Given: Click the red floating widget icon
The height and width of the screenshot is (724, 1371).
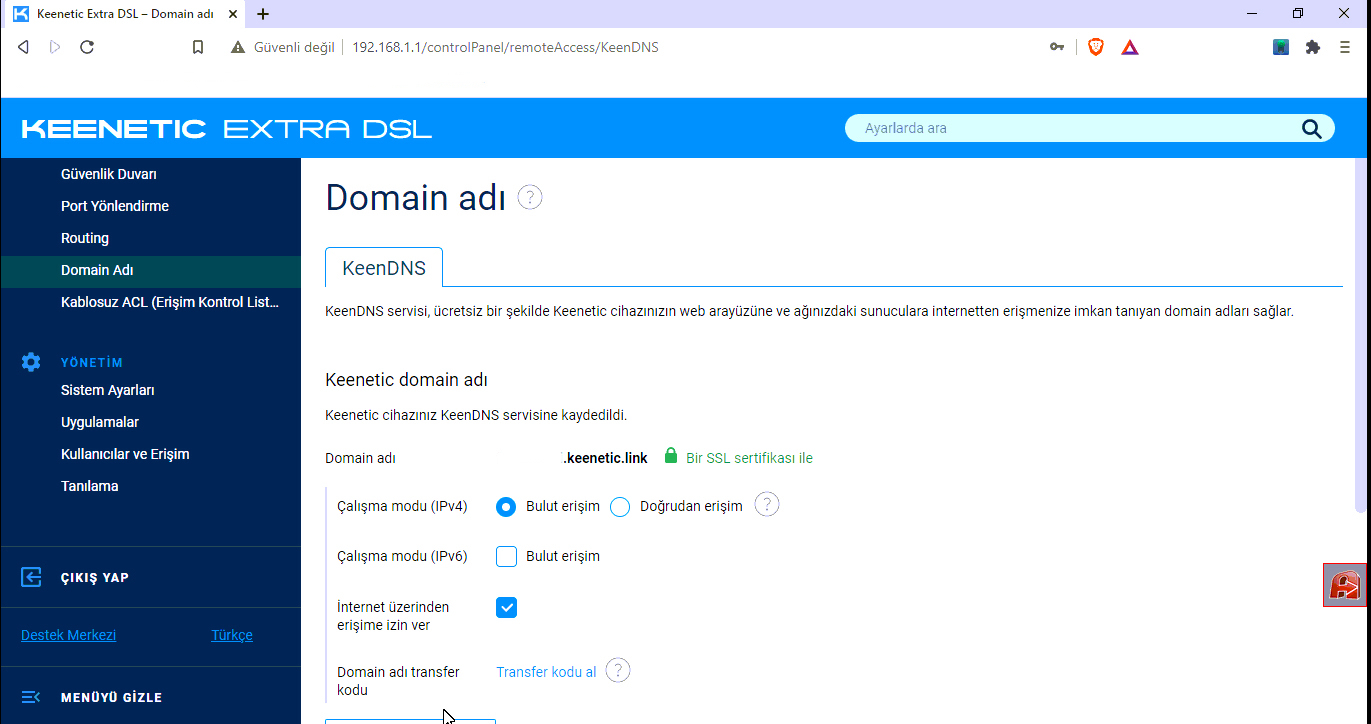Looking at the screenshot, I should coord(1345,585).
